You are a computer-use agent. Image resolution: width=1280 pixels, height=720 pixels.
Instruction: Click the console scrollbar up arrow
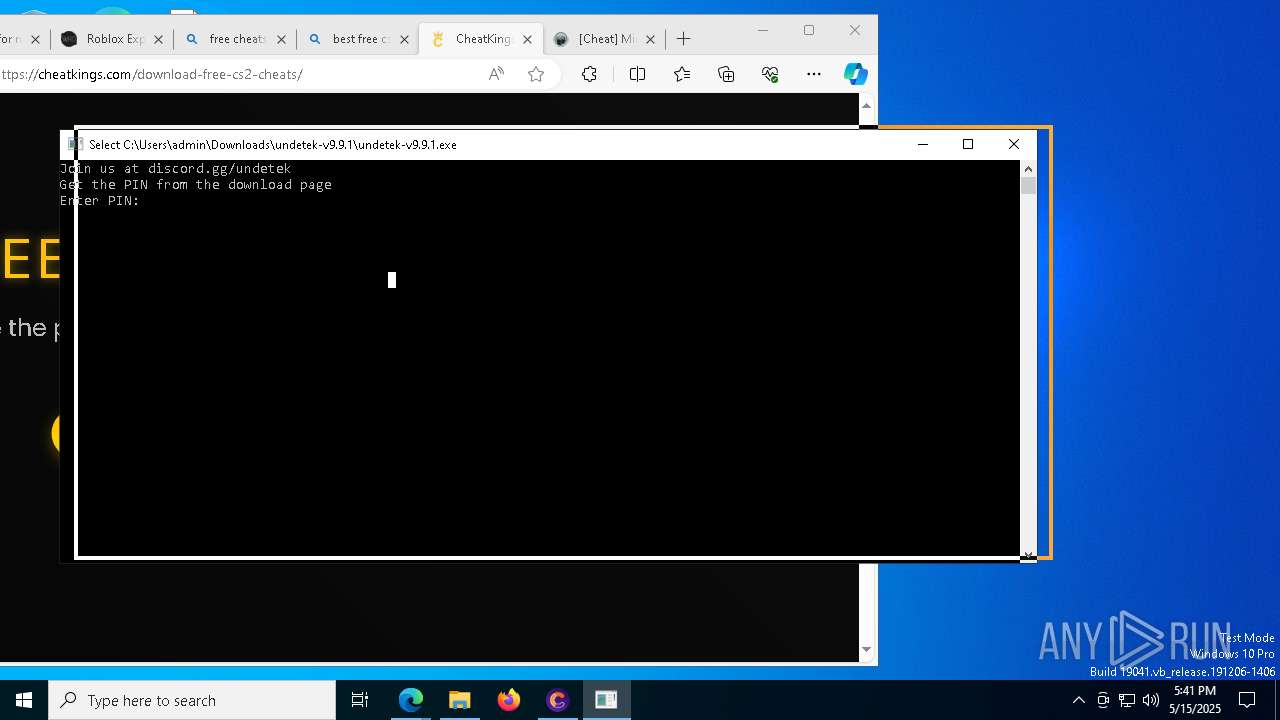click(x=1028, y=168)
